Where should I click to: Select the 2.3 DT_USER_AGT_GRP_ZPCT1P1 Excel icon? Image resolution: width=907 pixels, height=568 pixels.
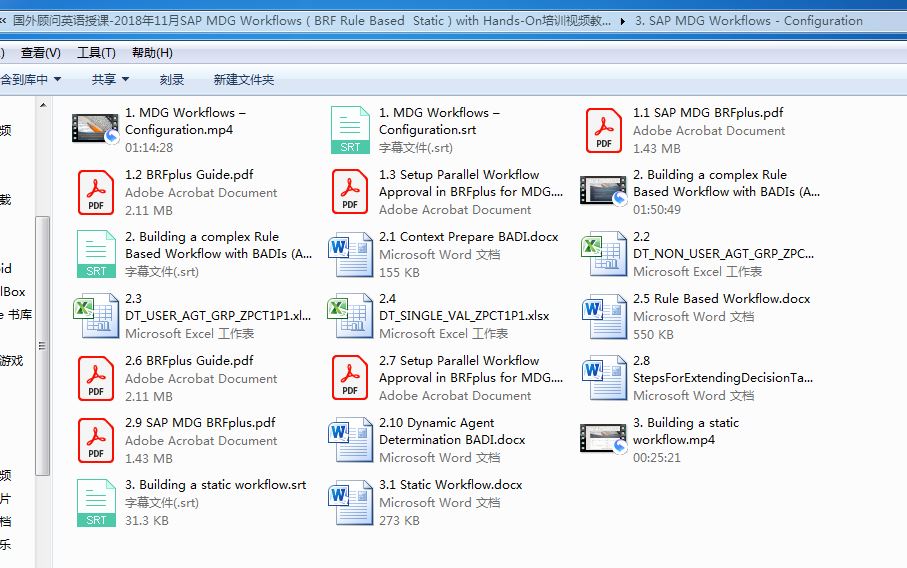pos(96,316)
